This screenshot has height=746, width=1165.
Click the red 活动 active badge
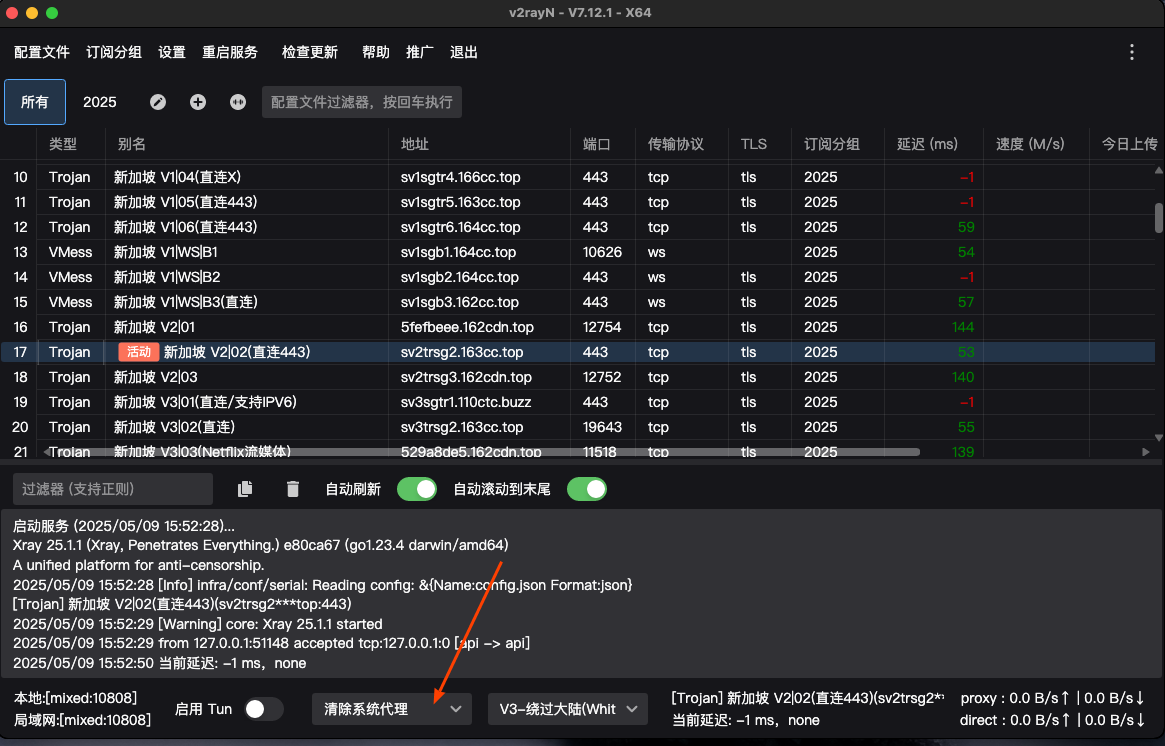[x=138, y=351]
